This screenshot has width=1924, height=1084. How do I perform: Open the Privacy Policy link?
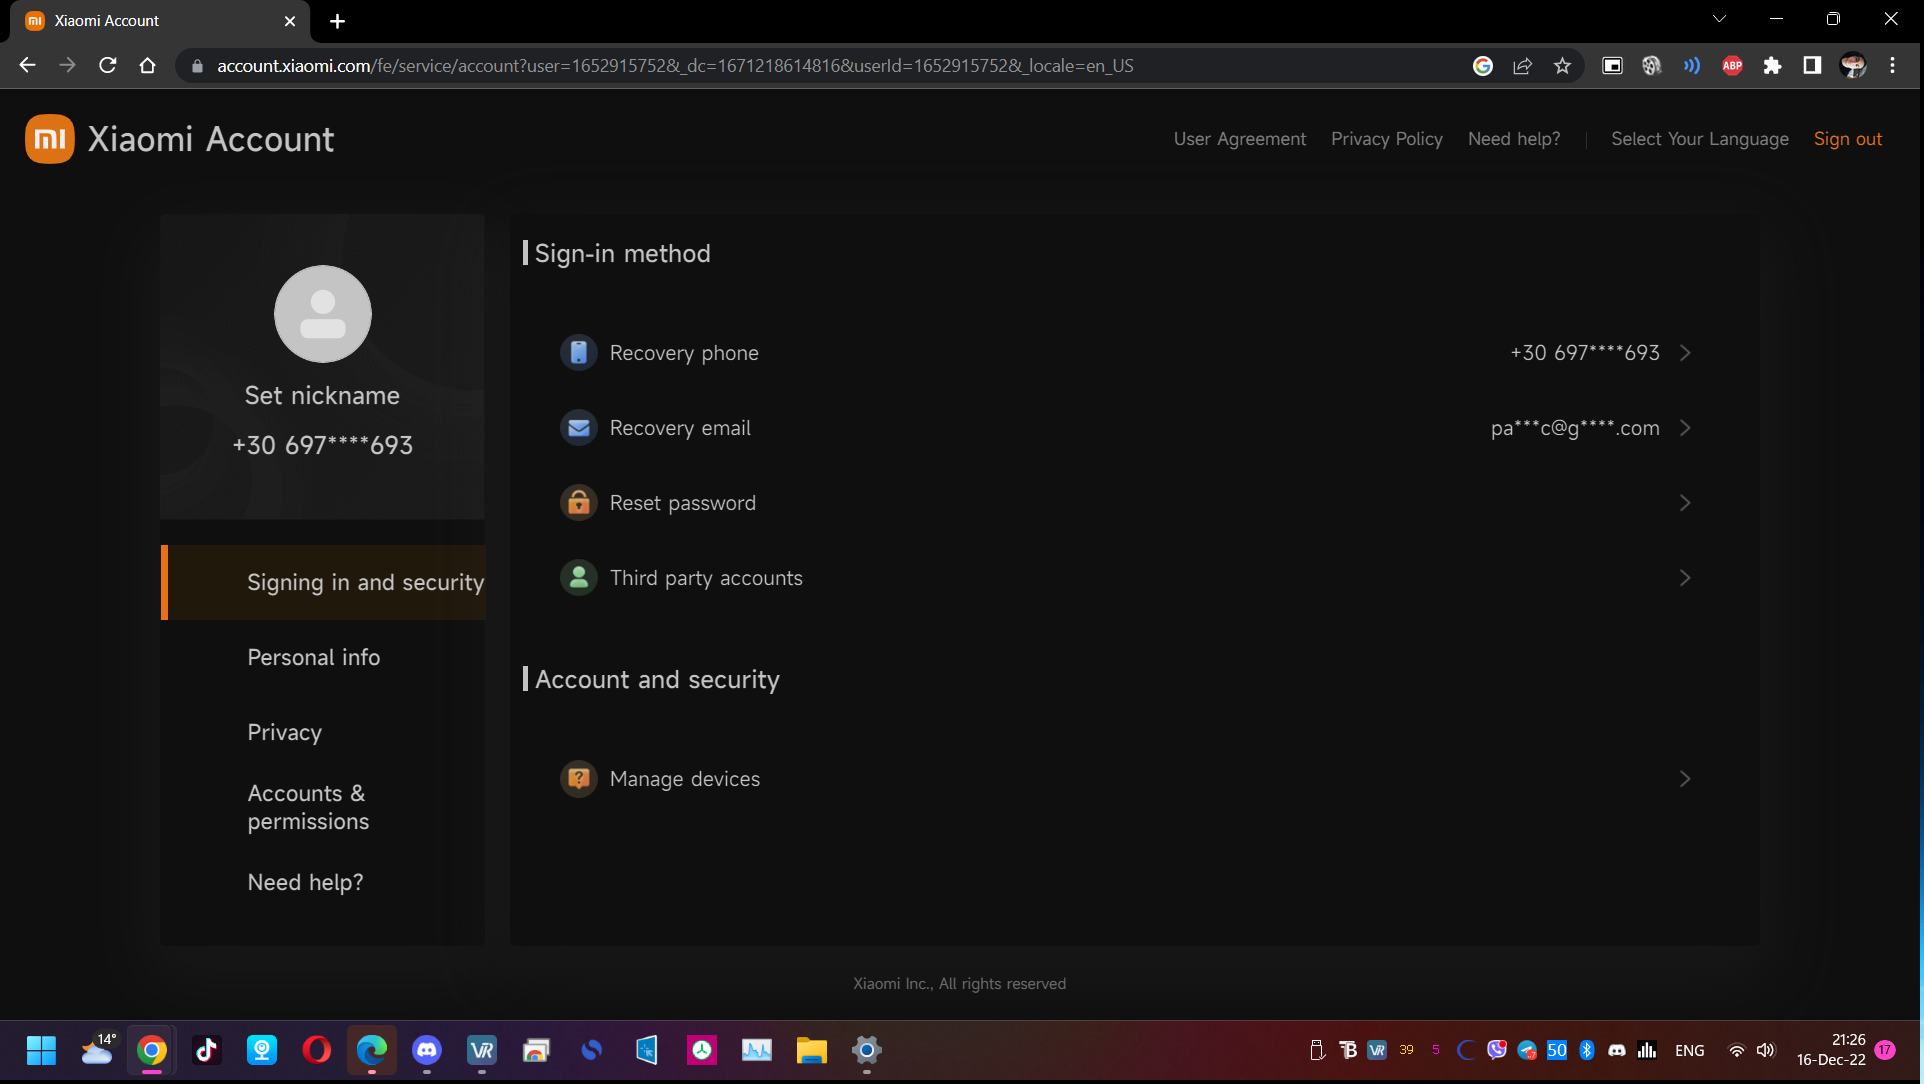point(1386,139)
